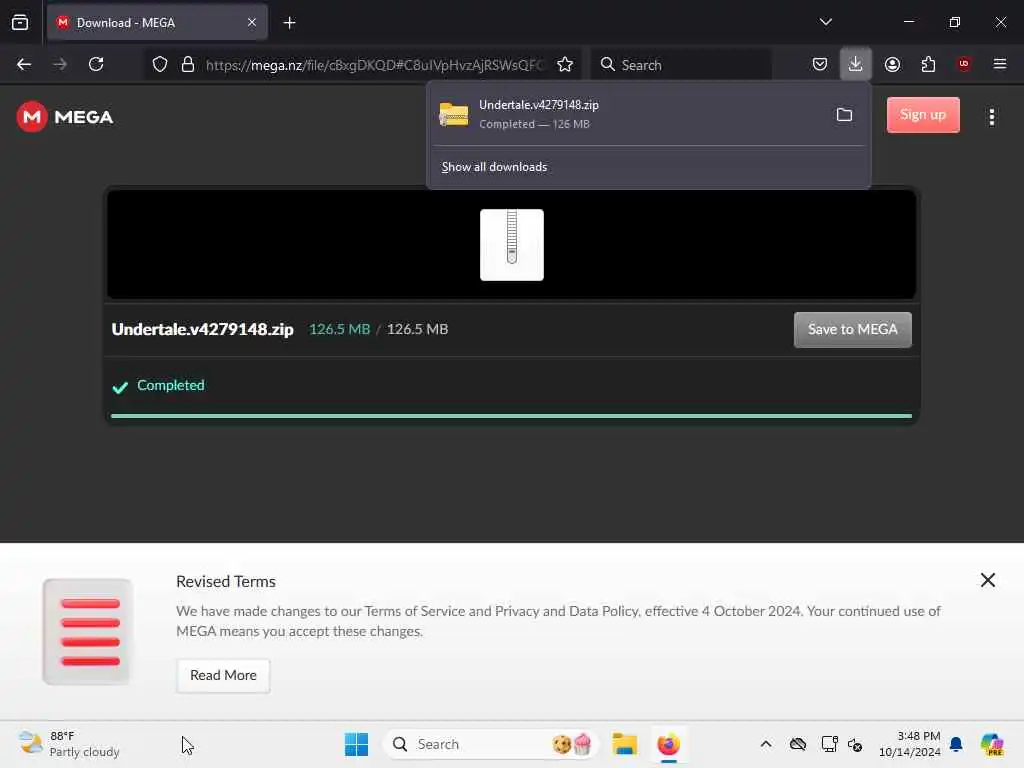The image size is (1024, 768).
Task: Click the Windows taskbar Search box
Action: (491, 744)
